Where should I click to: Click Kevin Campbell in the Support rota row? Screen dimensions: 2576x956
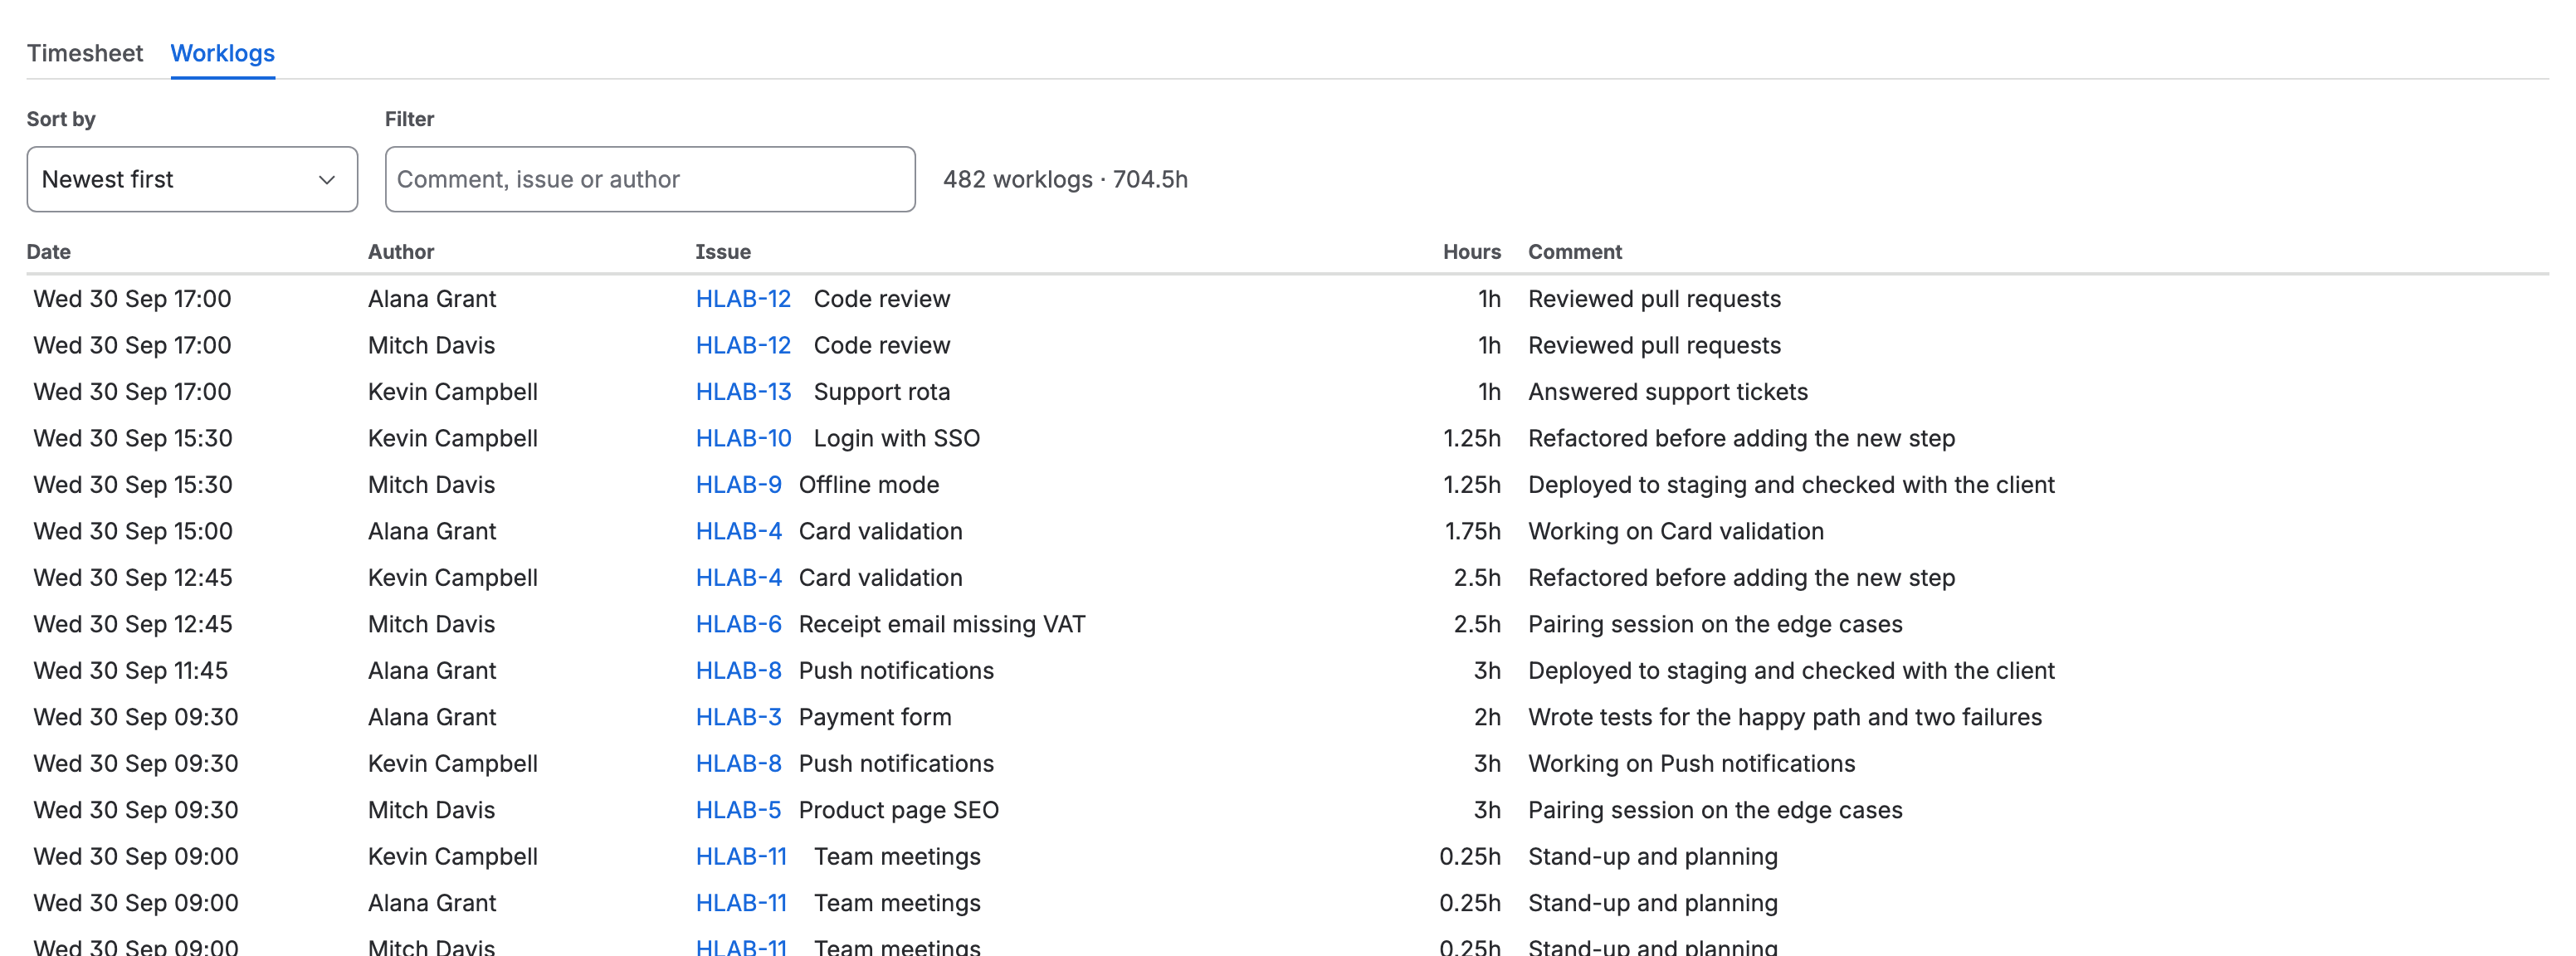[453, 392]
